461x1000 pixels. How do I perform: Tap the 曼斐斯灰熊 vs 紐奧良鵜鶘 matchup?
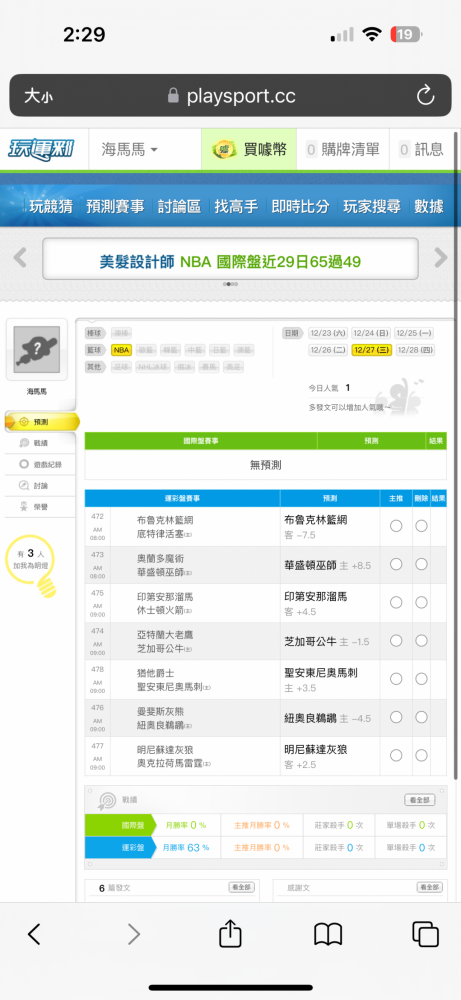165,717
